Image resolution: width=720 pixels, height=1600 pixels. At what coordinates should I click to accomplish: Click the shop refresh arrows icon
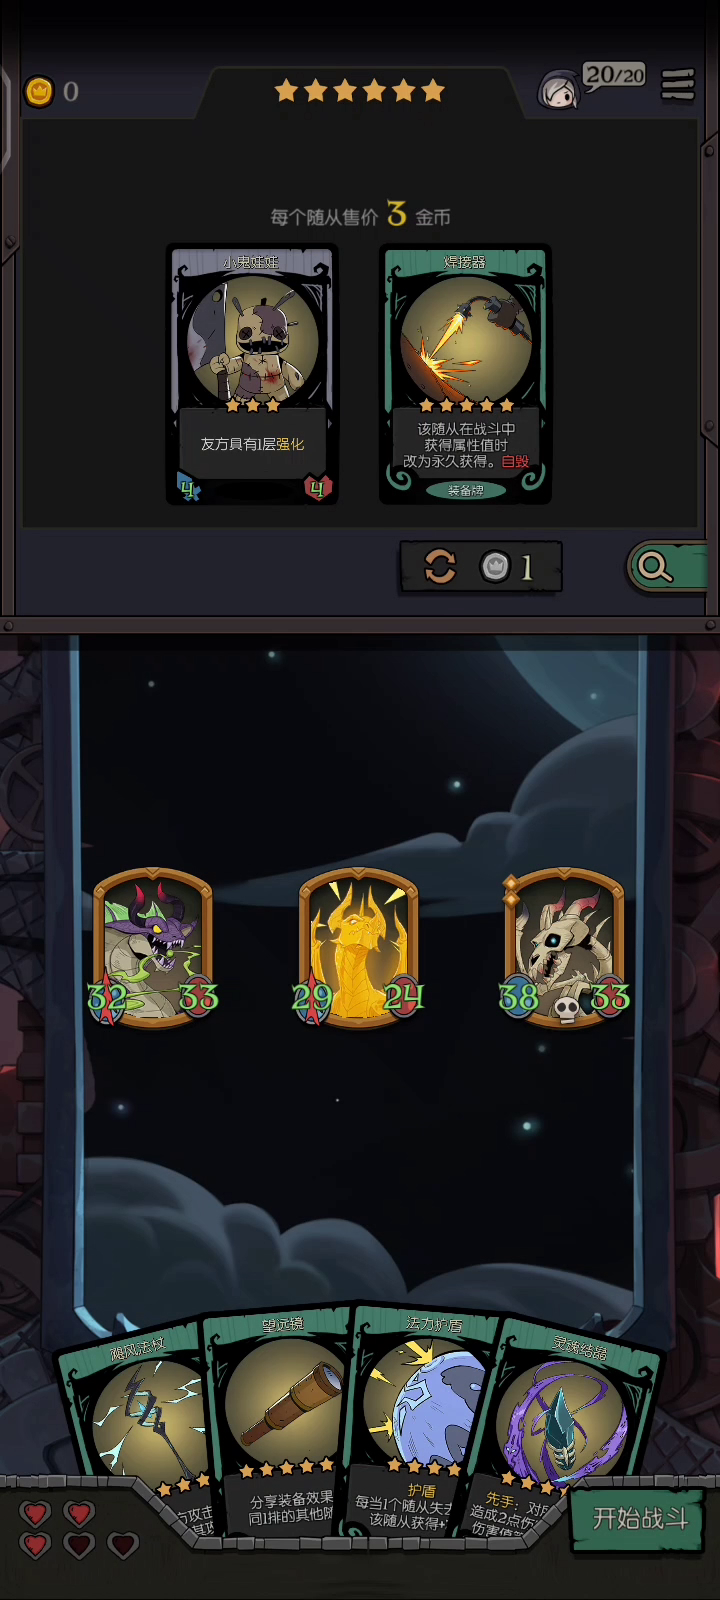(440, 567)
